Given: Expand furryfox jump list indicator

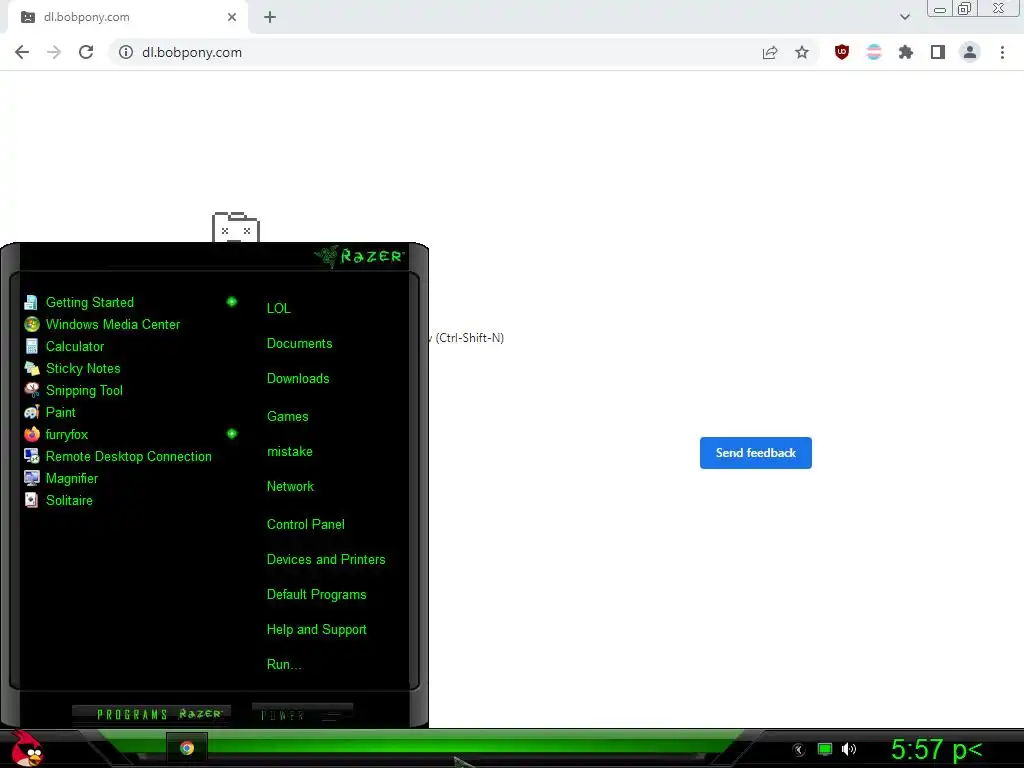Looking at the screenshot, I should [x=231, y=434].
